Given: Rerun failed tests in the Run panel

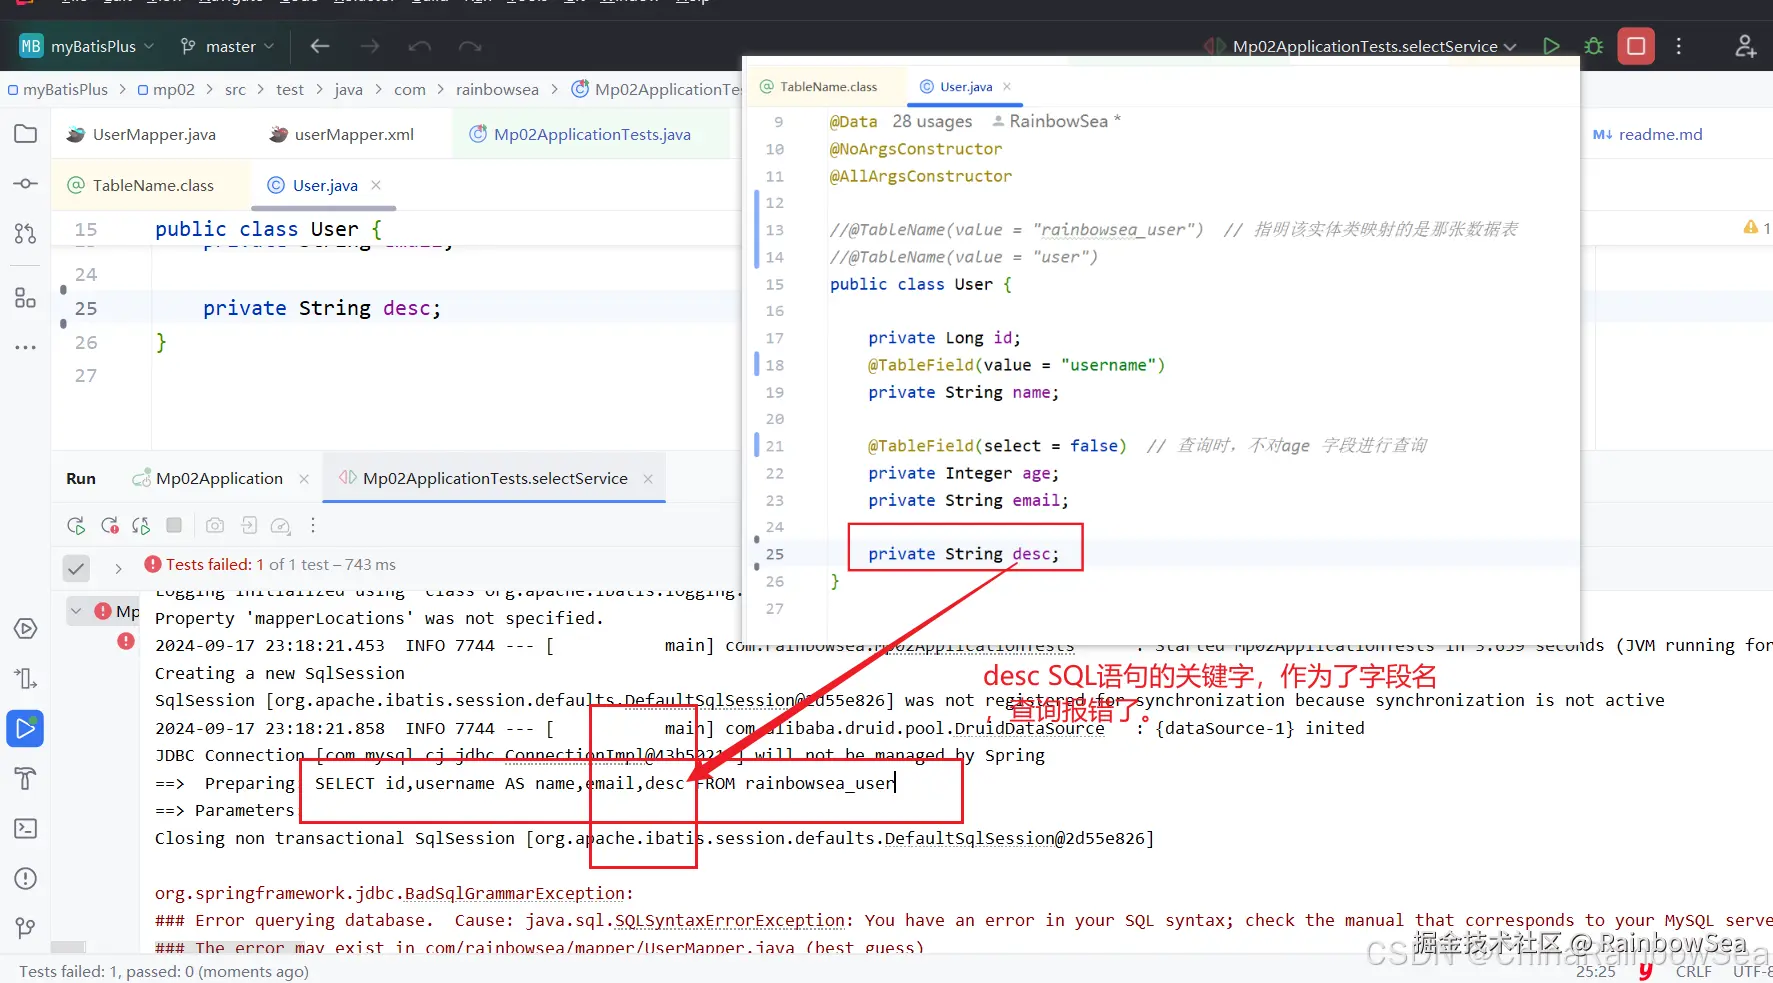Looking at the screenshot, I should pyautogui.click(x=110, y=525).
